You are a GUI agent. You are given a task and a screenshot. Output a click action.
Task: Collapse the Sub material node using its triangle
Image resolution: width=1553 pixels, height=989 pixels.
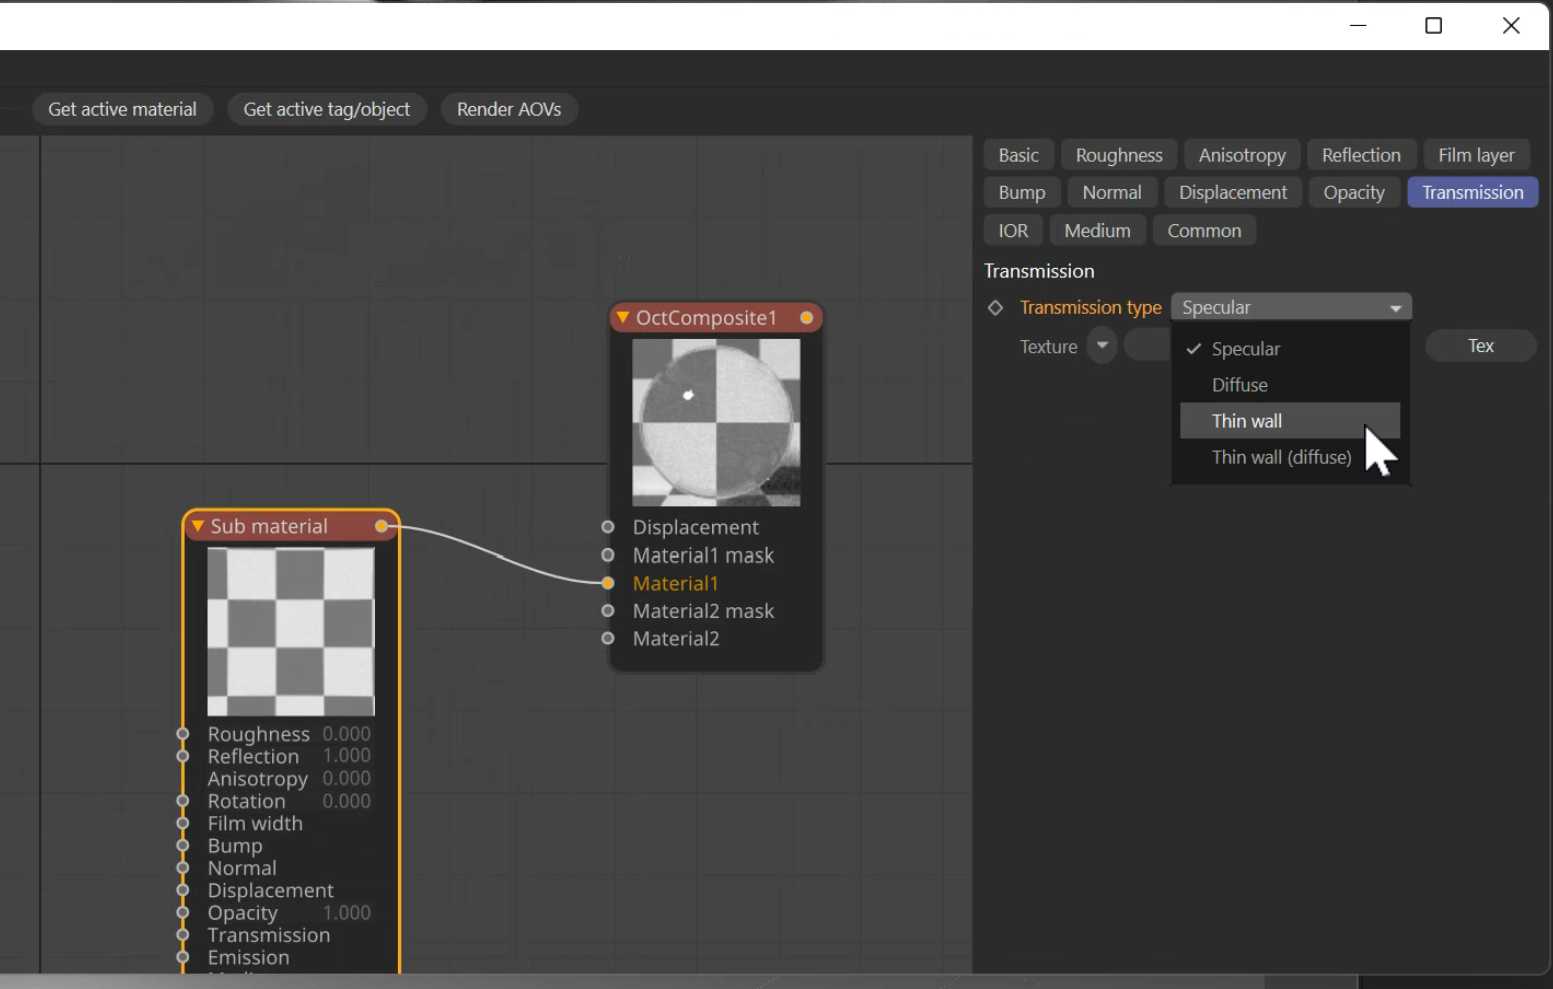[197, 526]
